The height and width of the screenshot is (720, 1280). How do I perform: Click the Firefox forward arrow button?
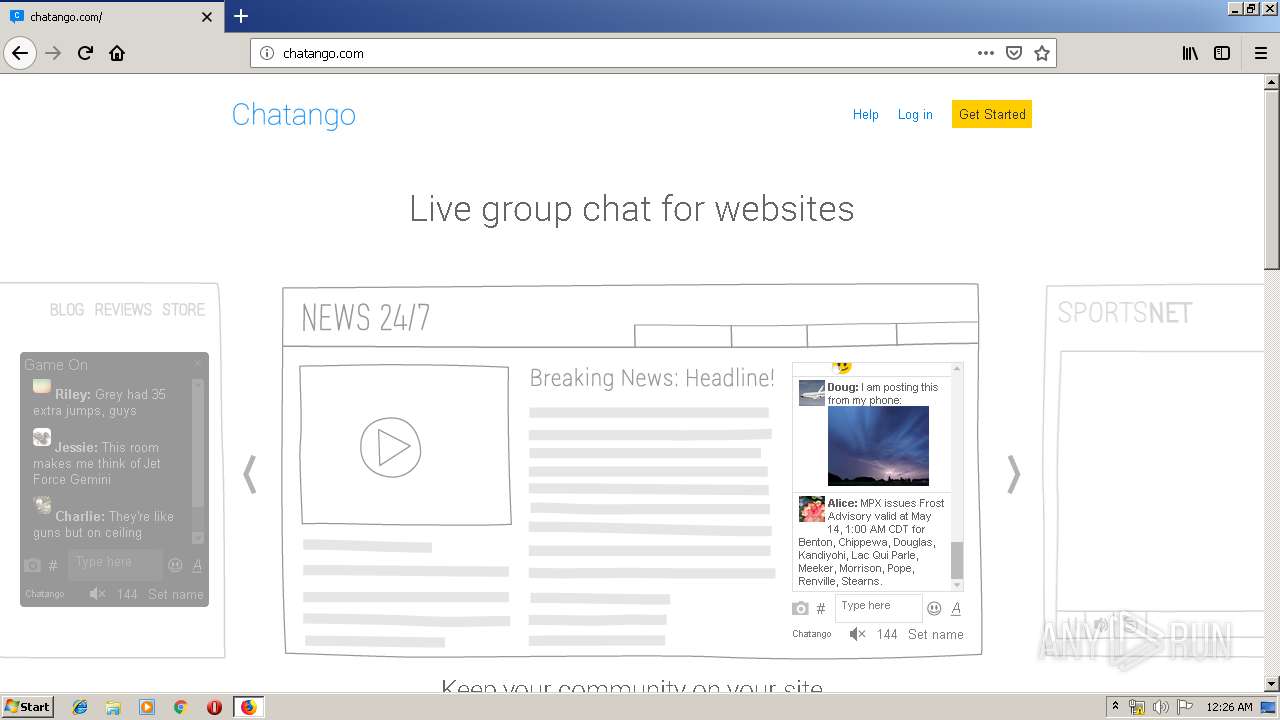point(53,53)
